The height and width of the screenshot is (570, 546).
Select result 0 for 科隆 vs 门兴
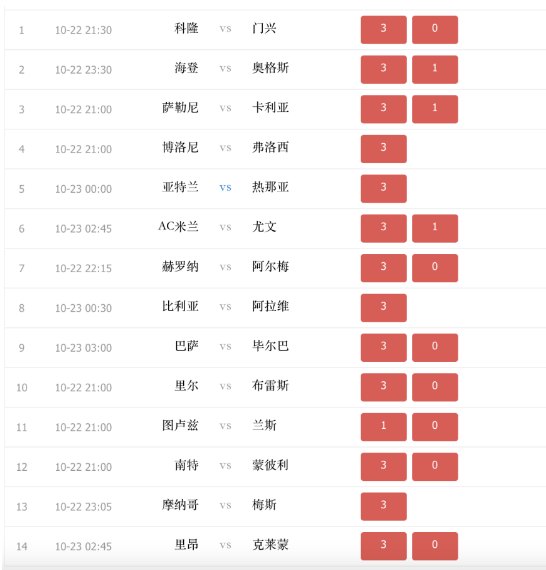click(x=435, y=30)
